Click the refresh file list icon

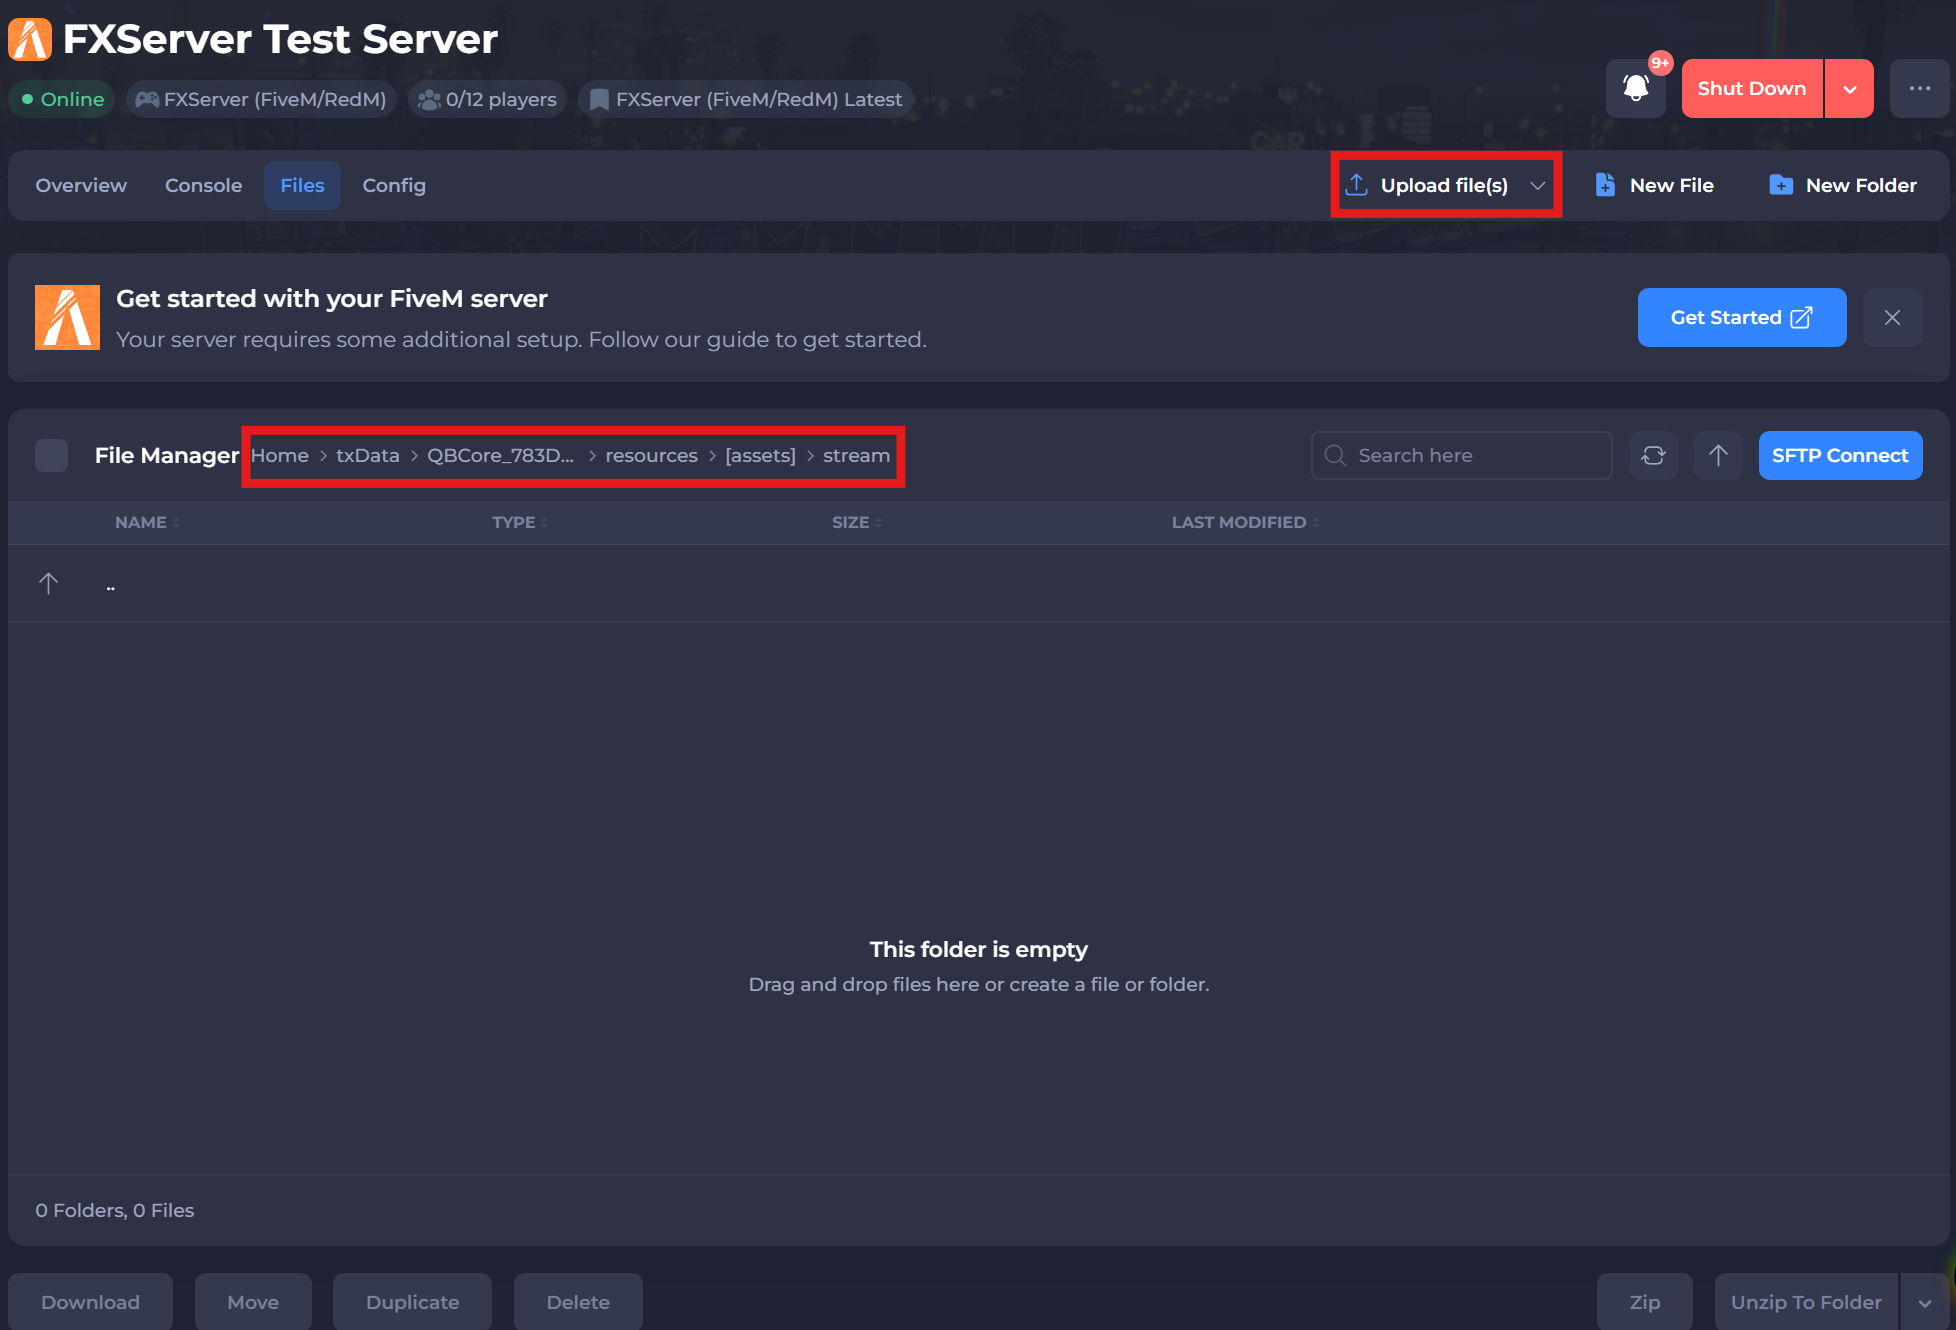click(1653, 456)
